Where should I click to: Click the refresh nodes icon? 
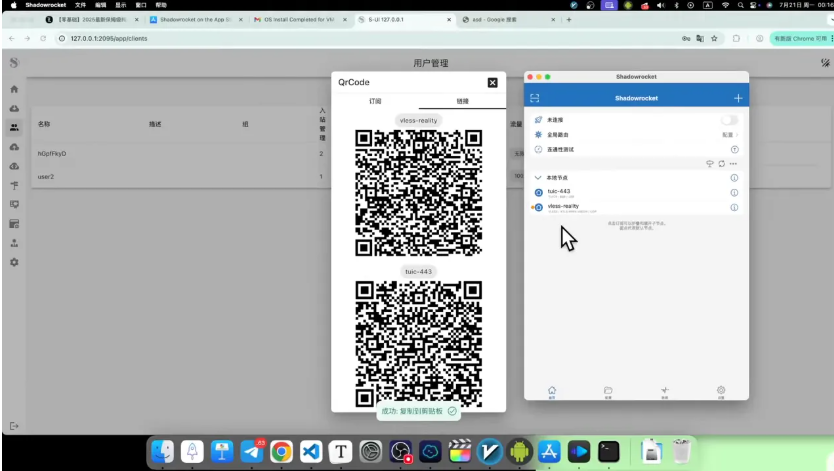click(722, 164)
